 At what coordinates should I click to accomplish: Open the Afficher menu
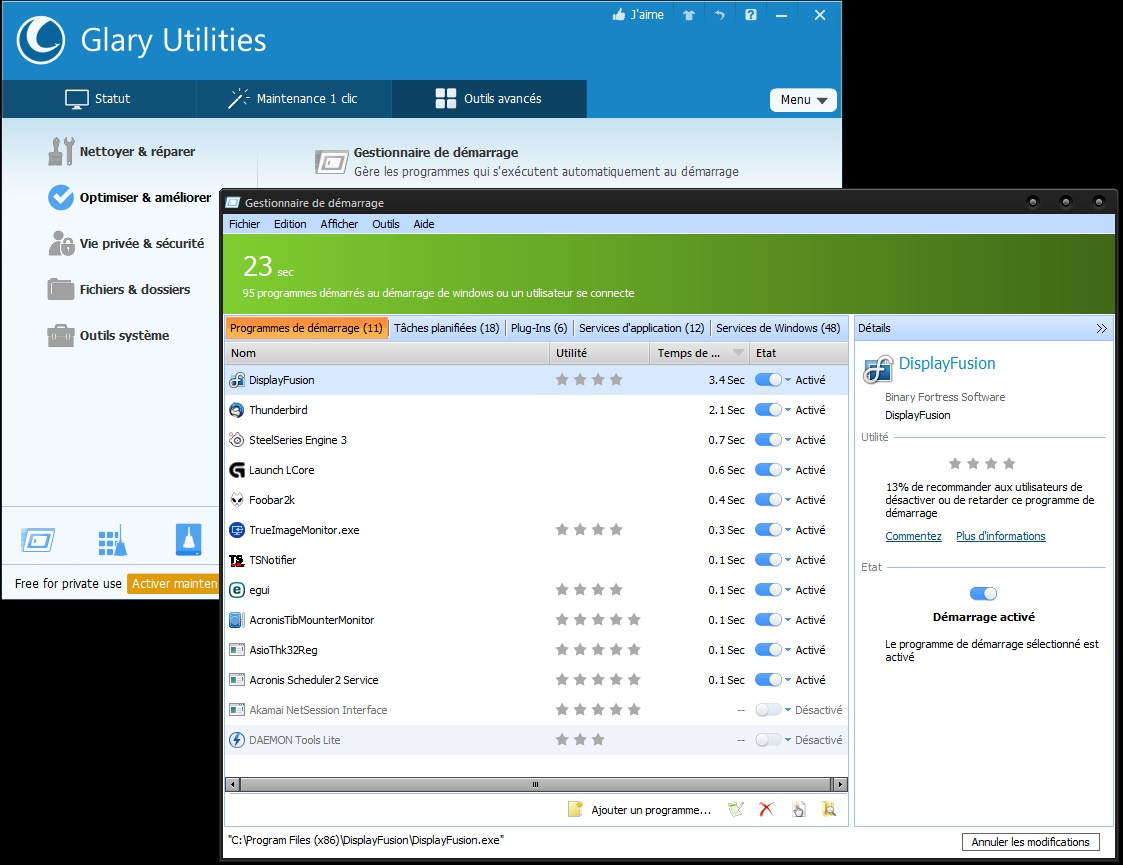pos(339,224)
